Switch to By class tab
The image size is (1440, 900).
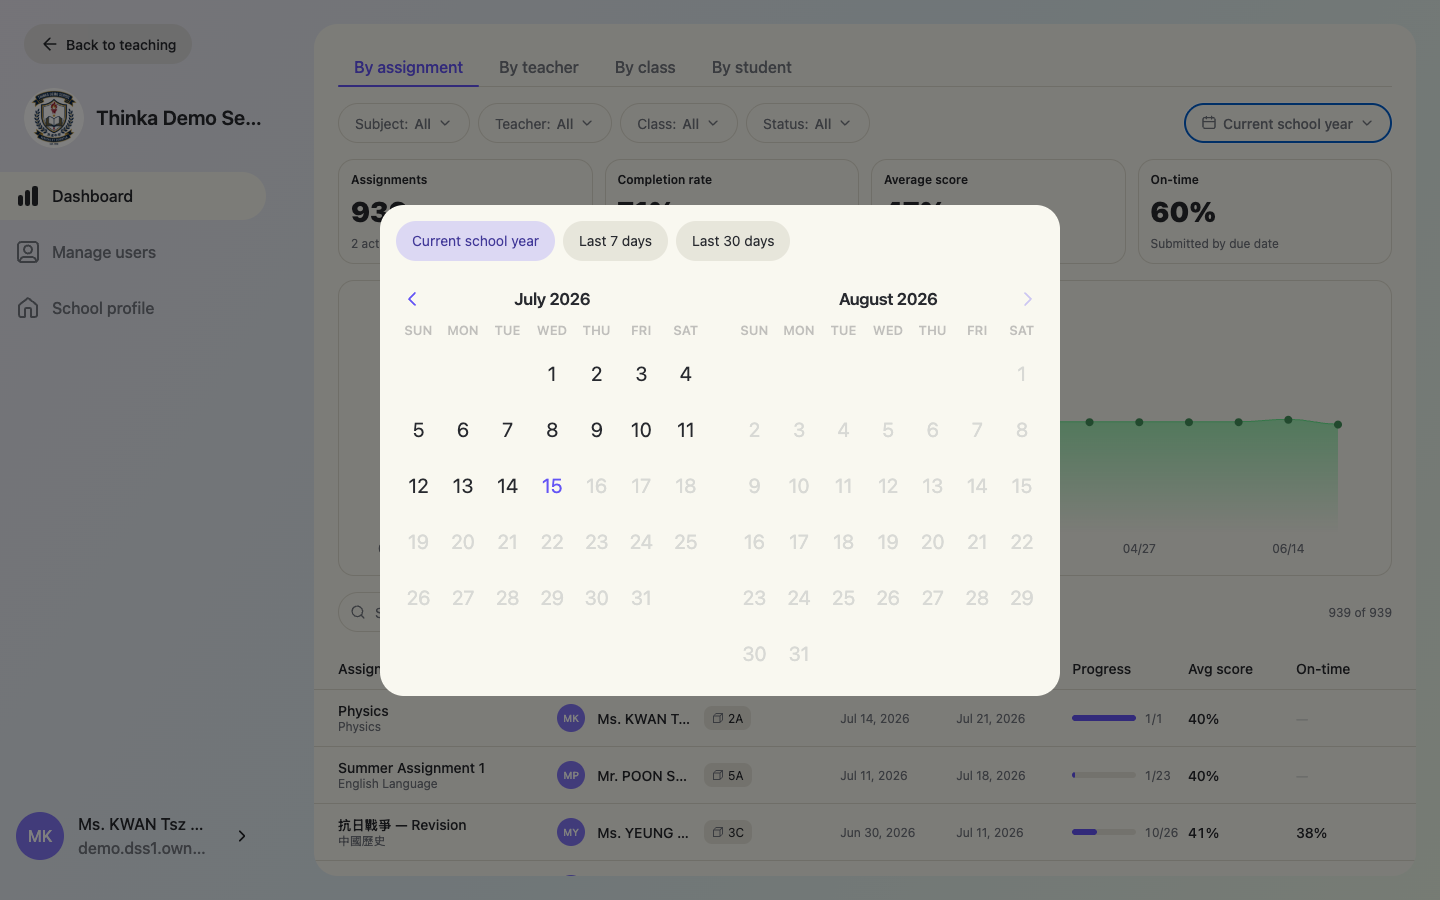click(x=645, y=67)
